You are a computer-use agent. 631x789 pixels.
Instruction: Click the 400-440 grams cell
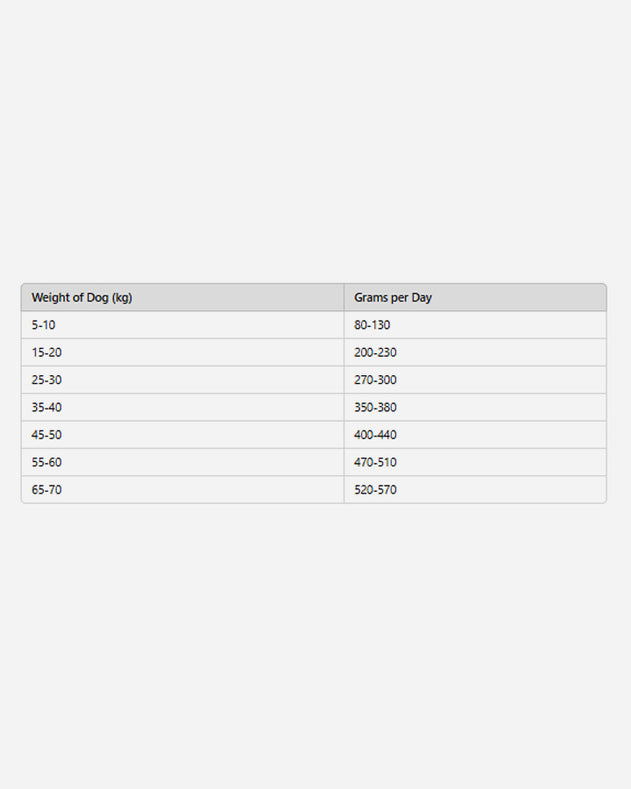pos(375,435)
